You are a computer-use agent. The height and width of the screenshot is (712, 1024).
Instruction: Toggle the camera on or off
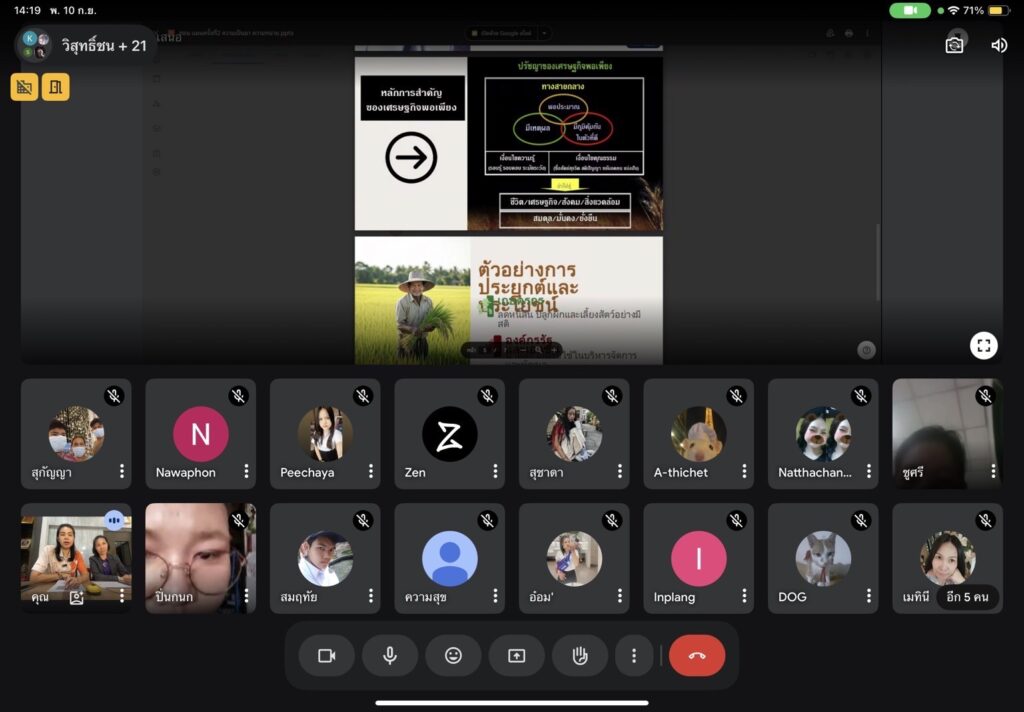326,656
